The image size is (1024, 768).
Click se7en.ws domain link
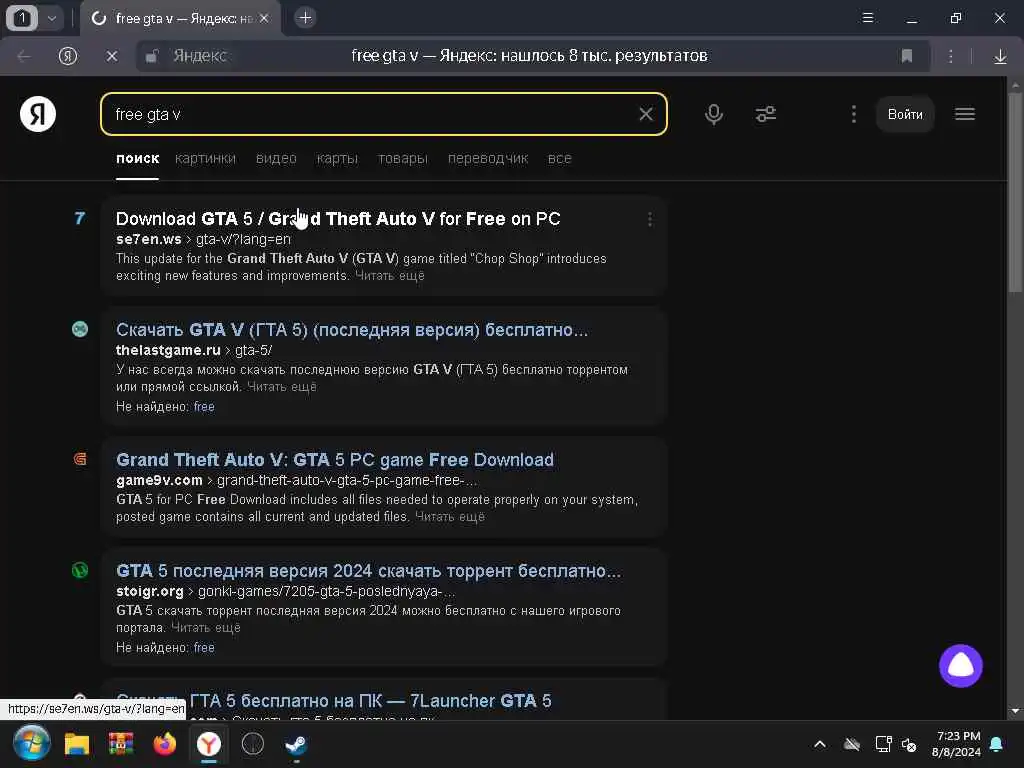point(149,239)
